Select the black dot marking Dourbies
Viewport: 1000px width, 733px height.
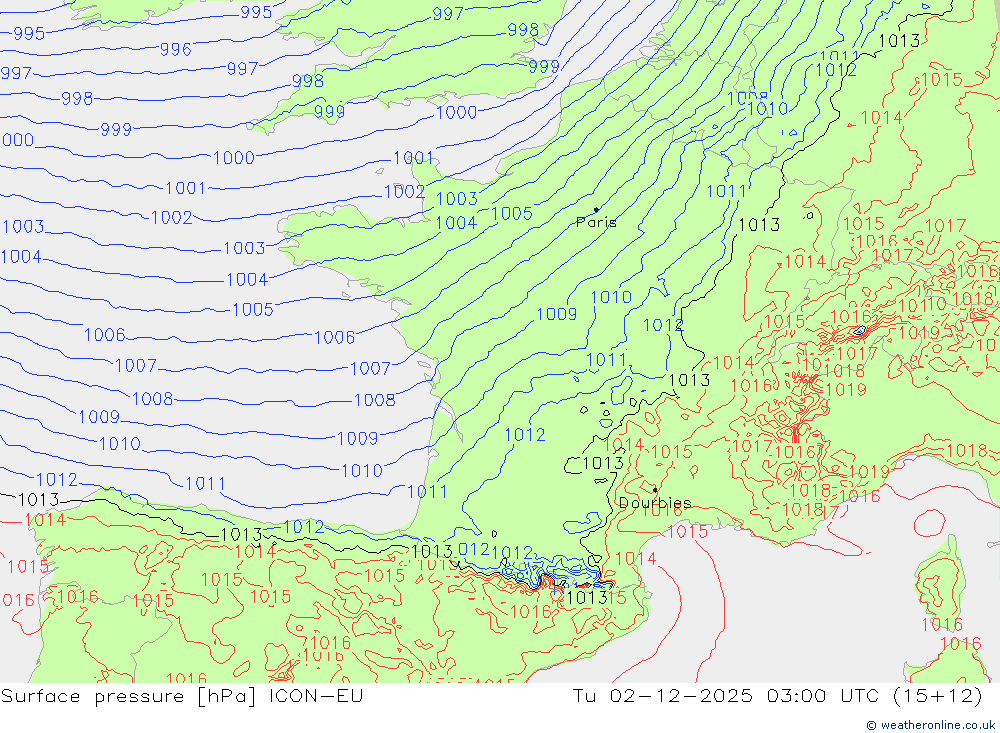[655, 490]
